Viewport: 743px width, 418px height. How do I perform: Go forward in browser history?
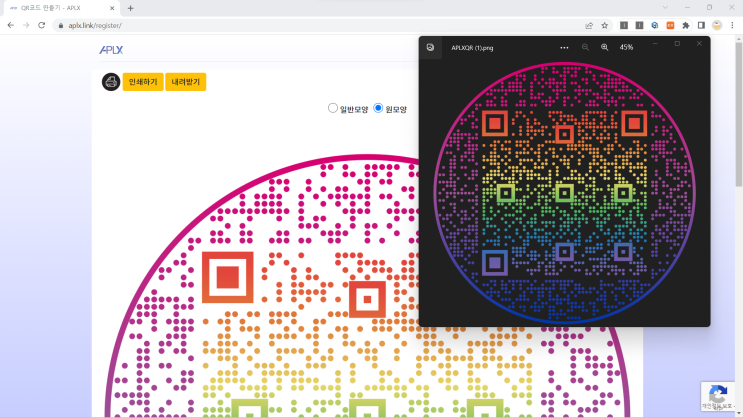tap(26, 26)
